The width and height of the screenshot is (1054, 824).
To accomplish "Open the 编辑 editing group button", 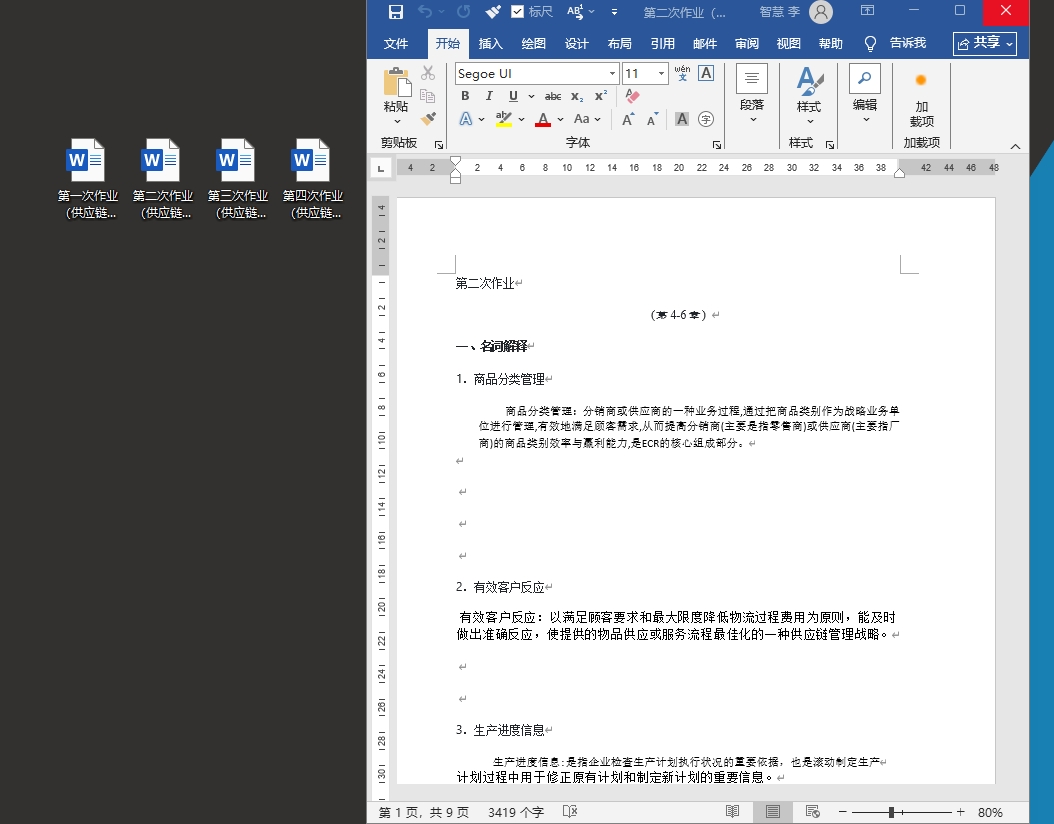I will pyautogui.click(x=865, y=94).
